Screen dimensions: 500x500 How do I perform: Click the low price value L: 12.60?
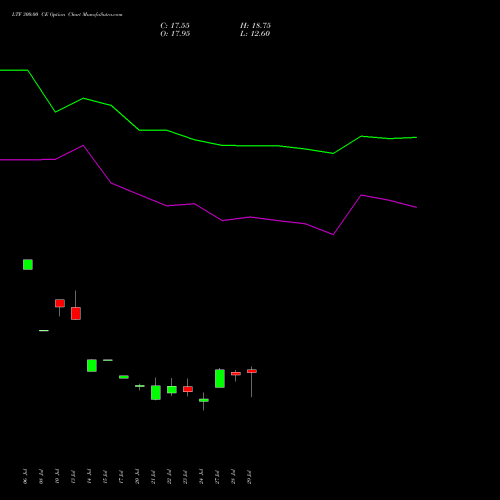click(x=255, y=34)
